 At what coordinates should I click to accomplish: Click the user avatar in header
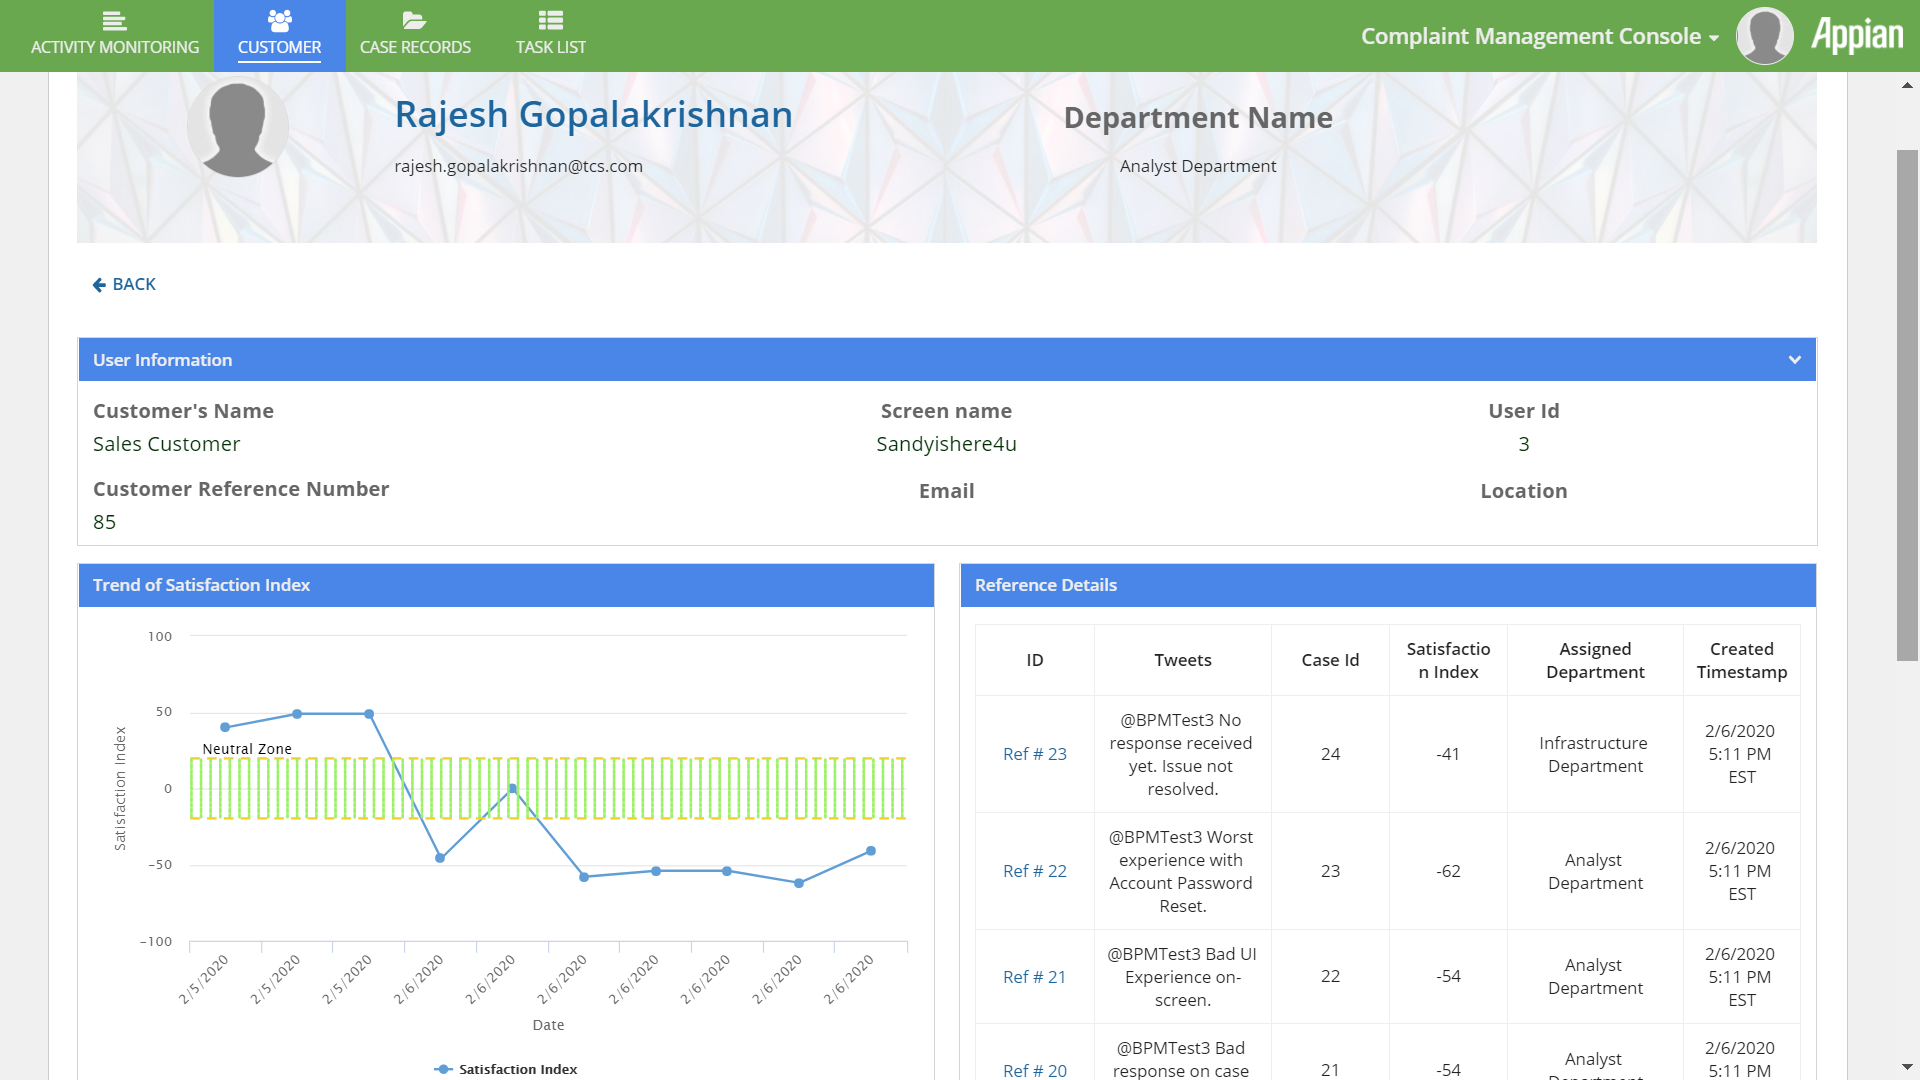click(x=1764, y=36)
